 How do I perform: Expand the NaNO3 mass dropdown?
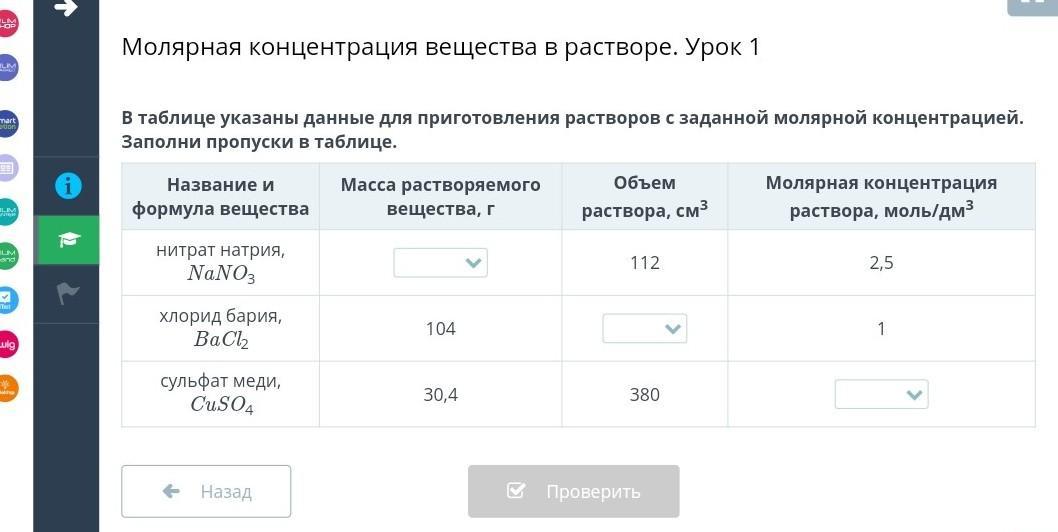[441, 263]
